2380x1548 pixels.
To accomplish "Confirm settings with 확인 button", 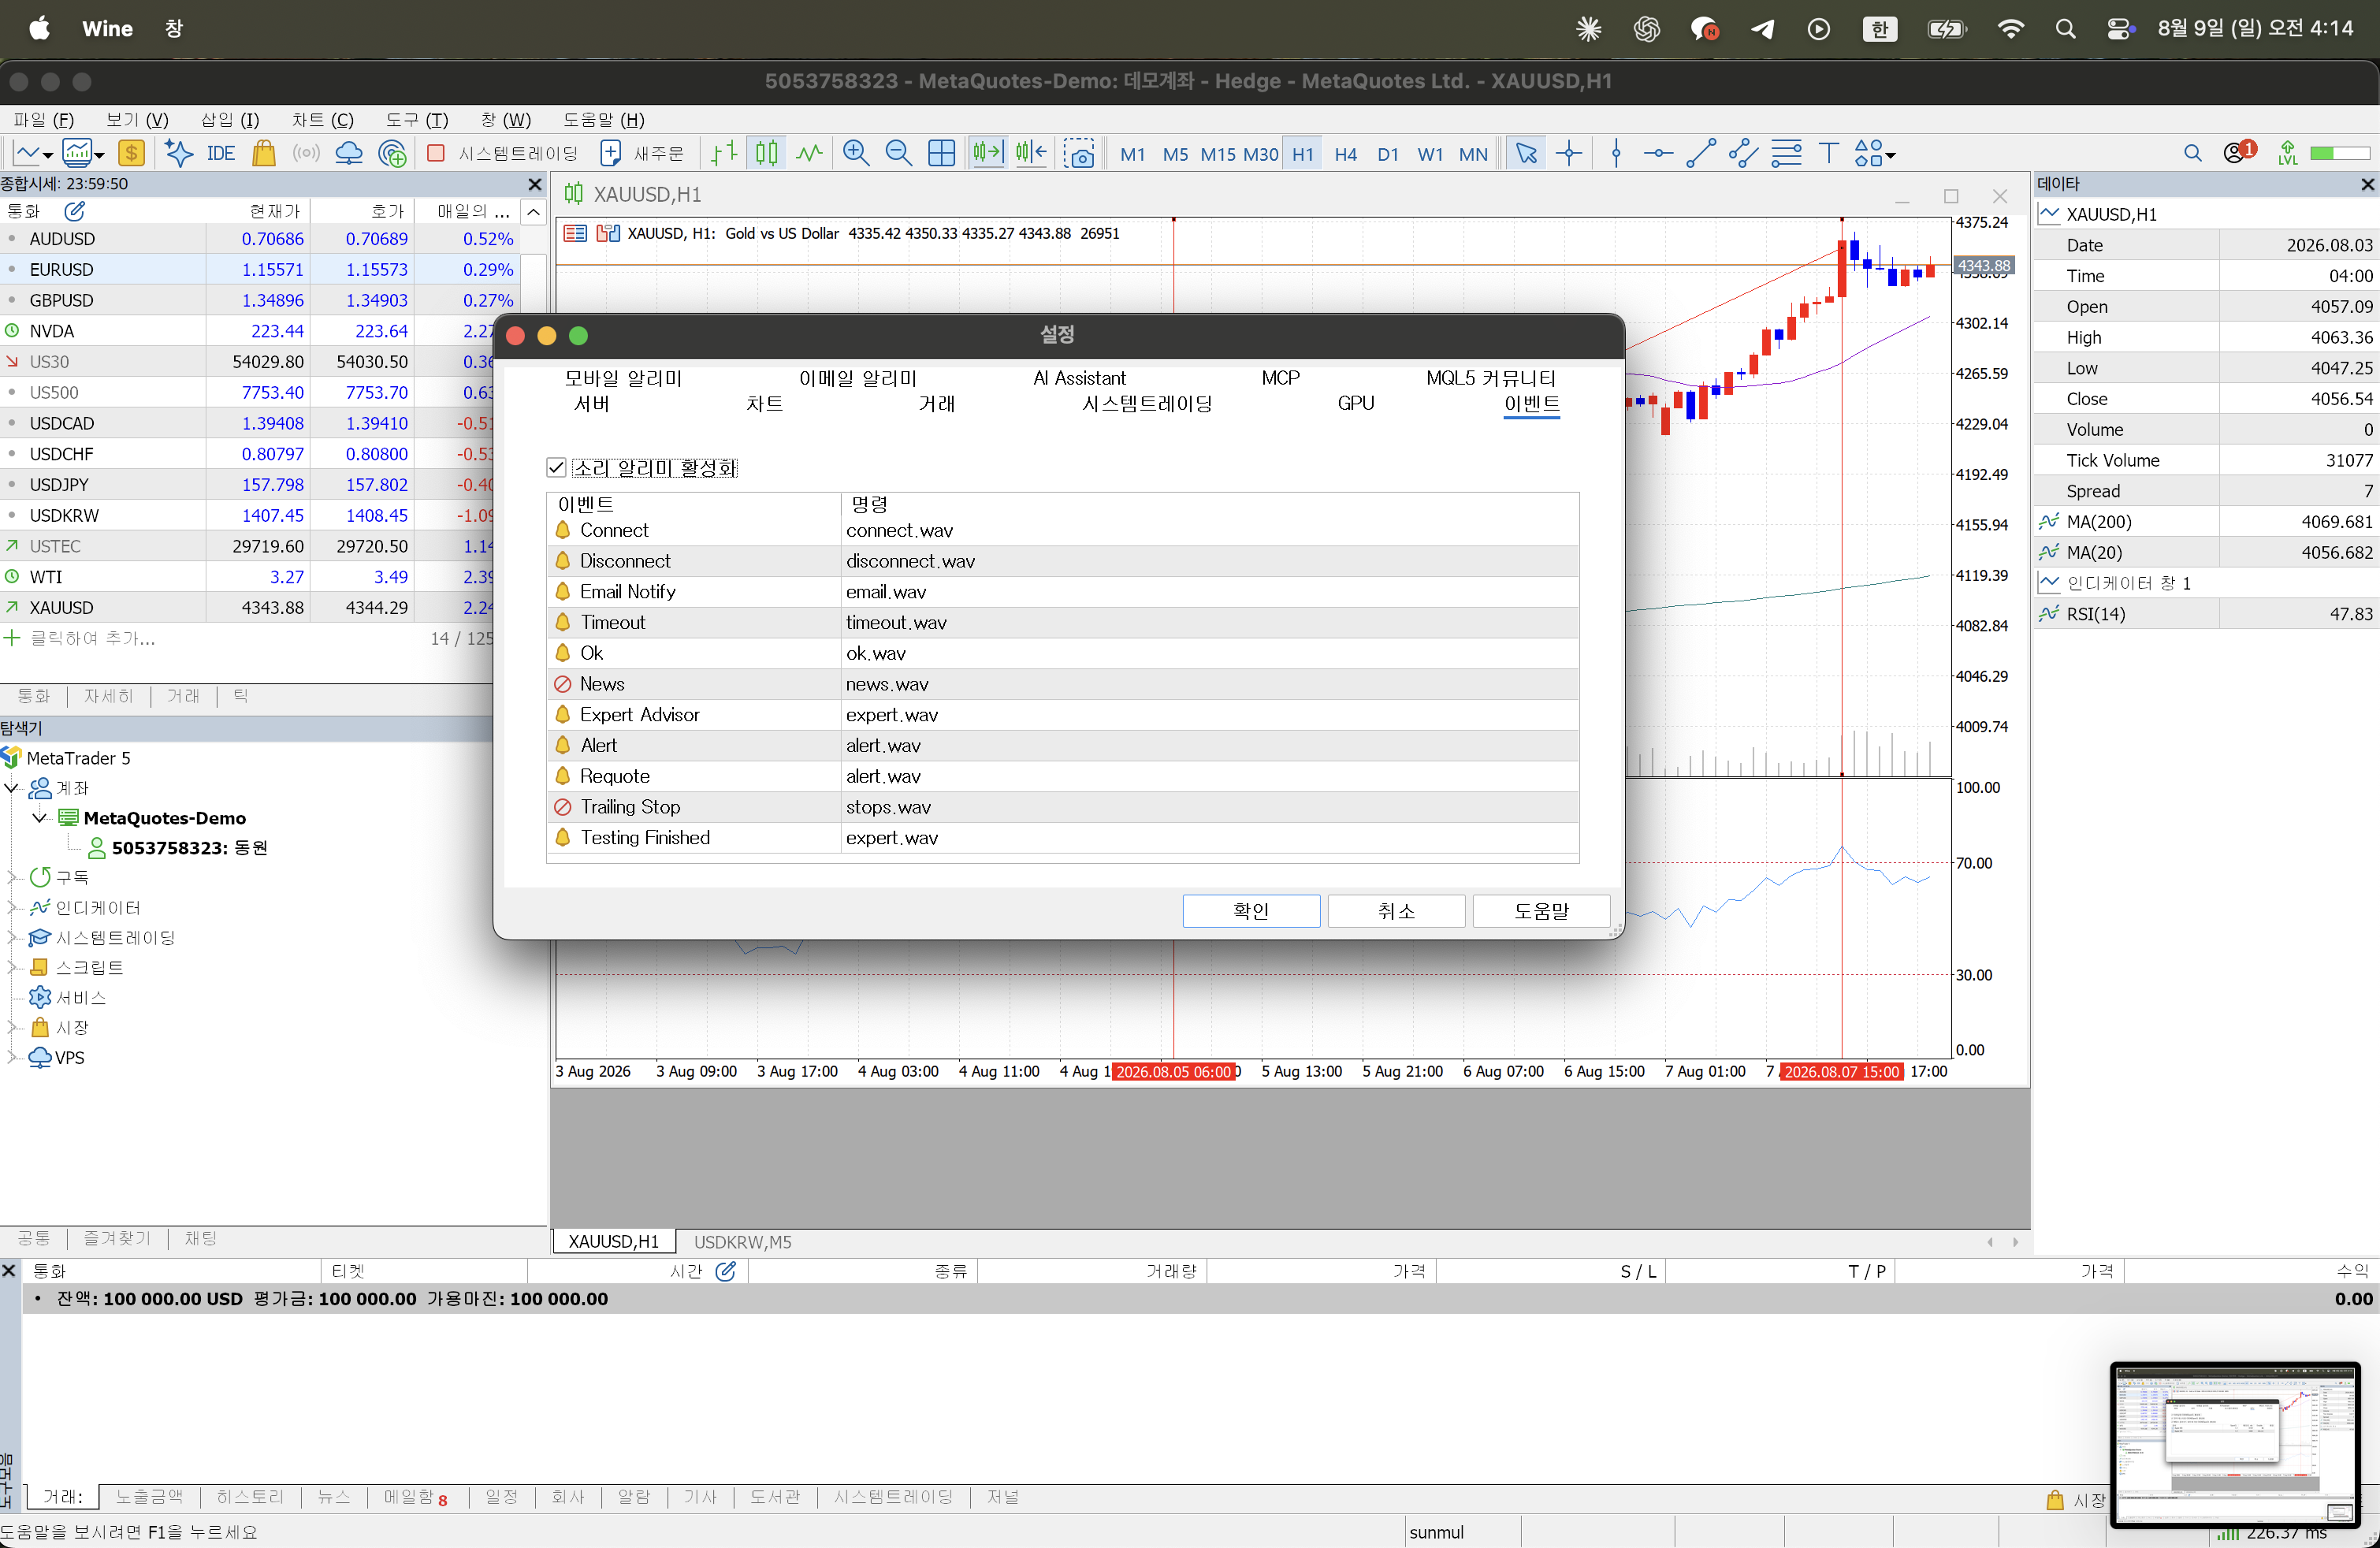I will pyautogui.click(x=1251, y=911).
